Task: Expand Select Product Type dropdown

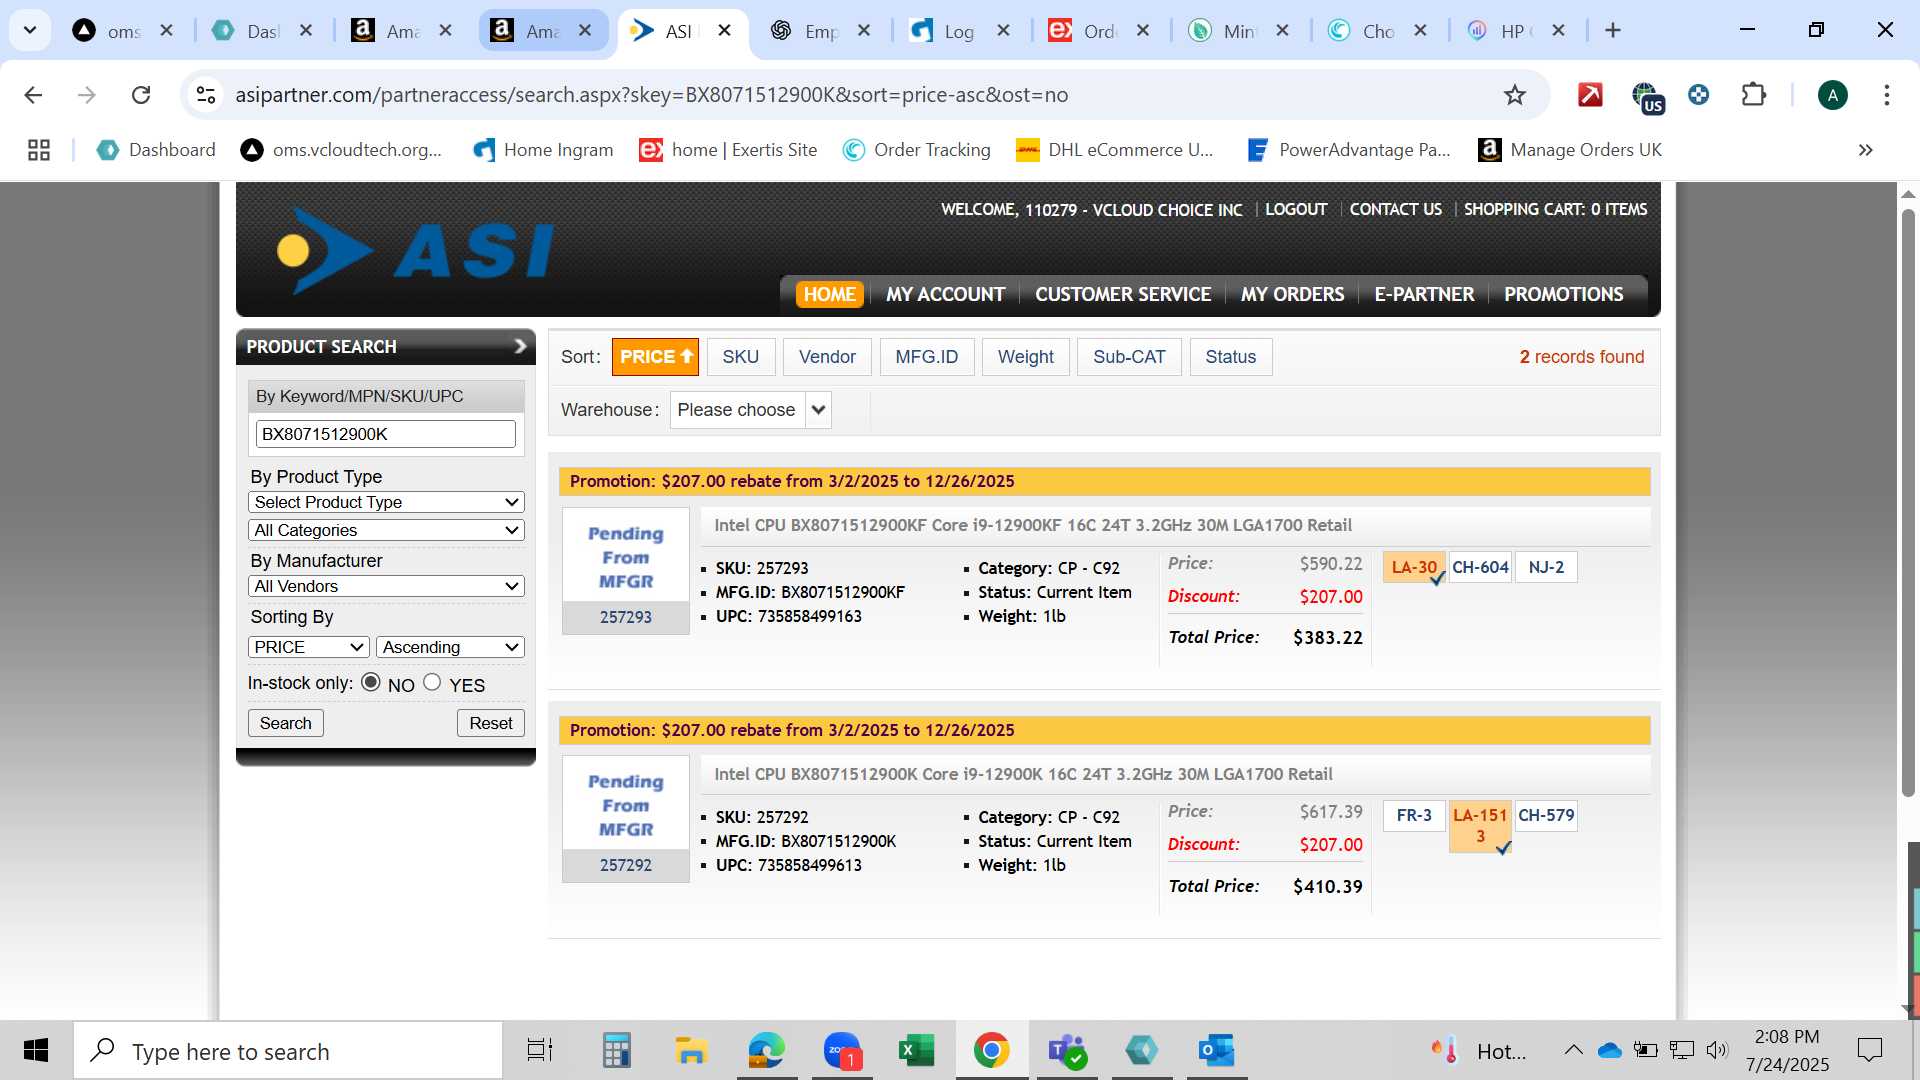Action: [386, 502]
